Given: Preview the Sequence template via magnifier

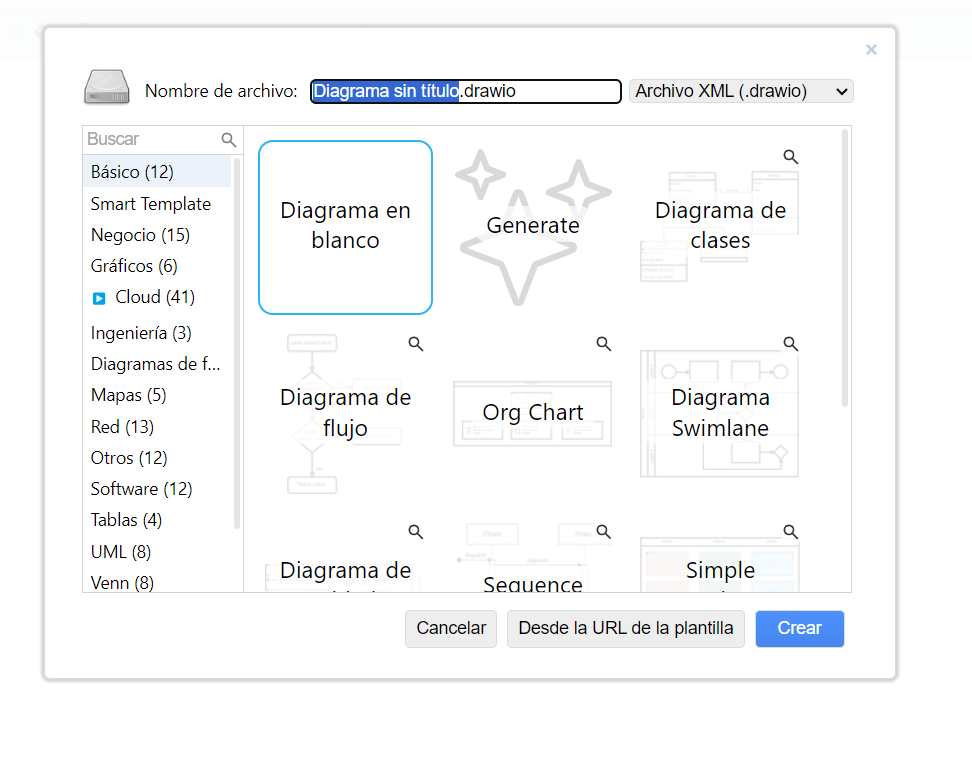Looking at the screenshot, I should pyautogui.click(x=603, y=531).
